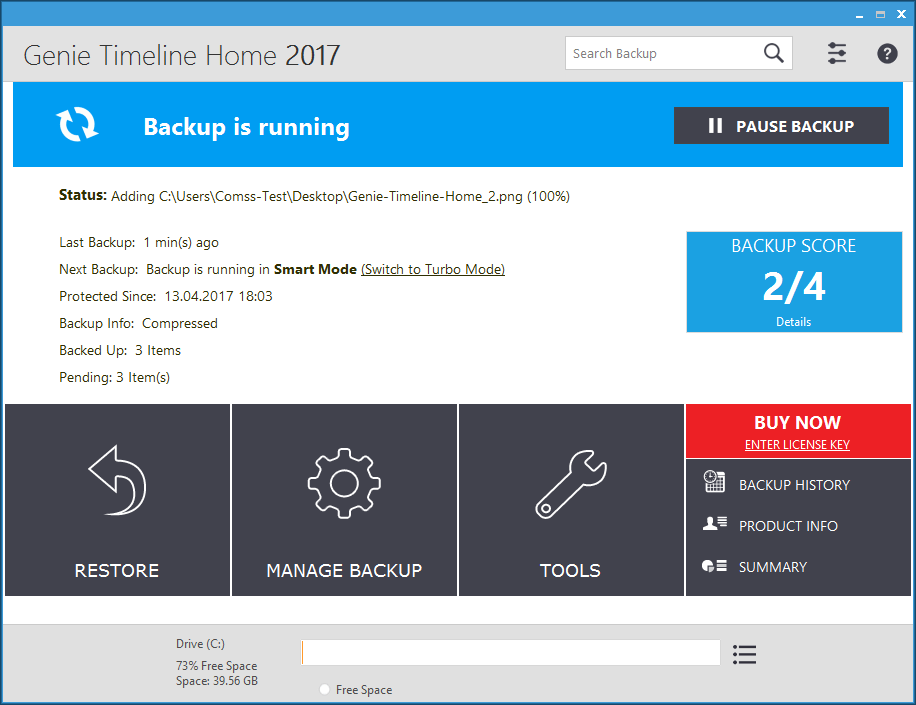Minimize the Genie Timeline window
The height and width of the screenshot is (705, 916).
[x=859, y=15]
